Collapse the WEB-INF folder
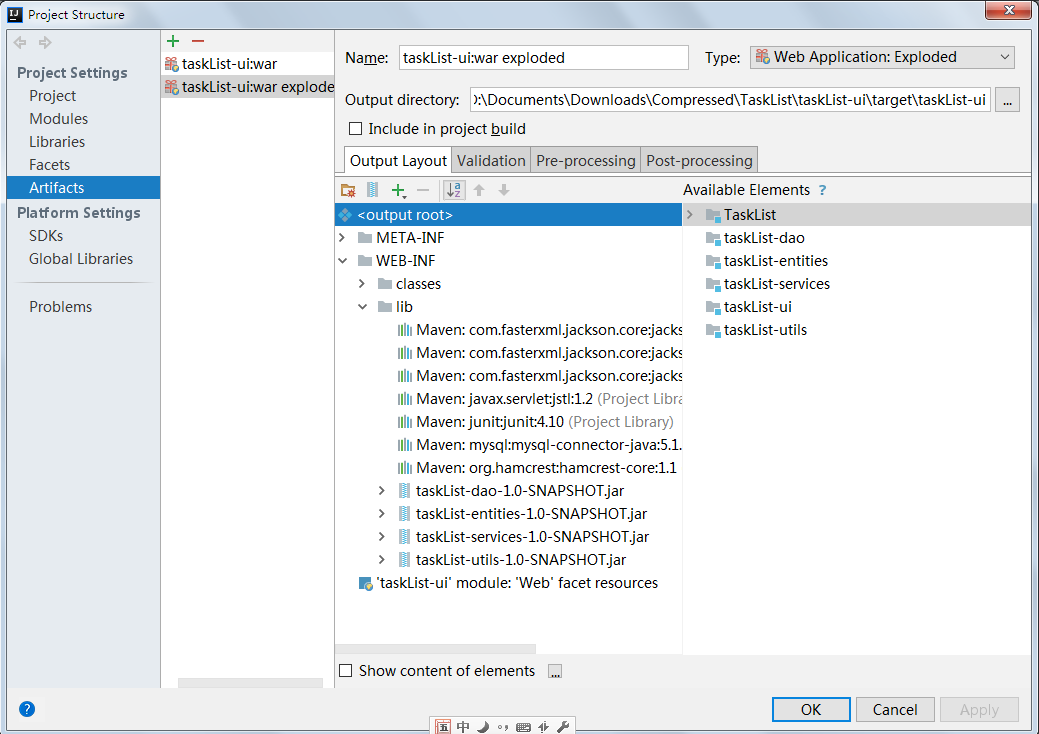 (x=343, y=261)
